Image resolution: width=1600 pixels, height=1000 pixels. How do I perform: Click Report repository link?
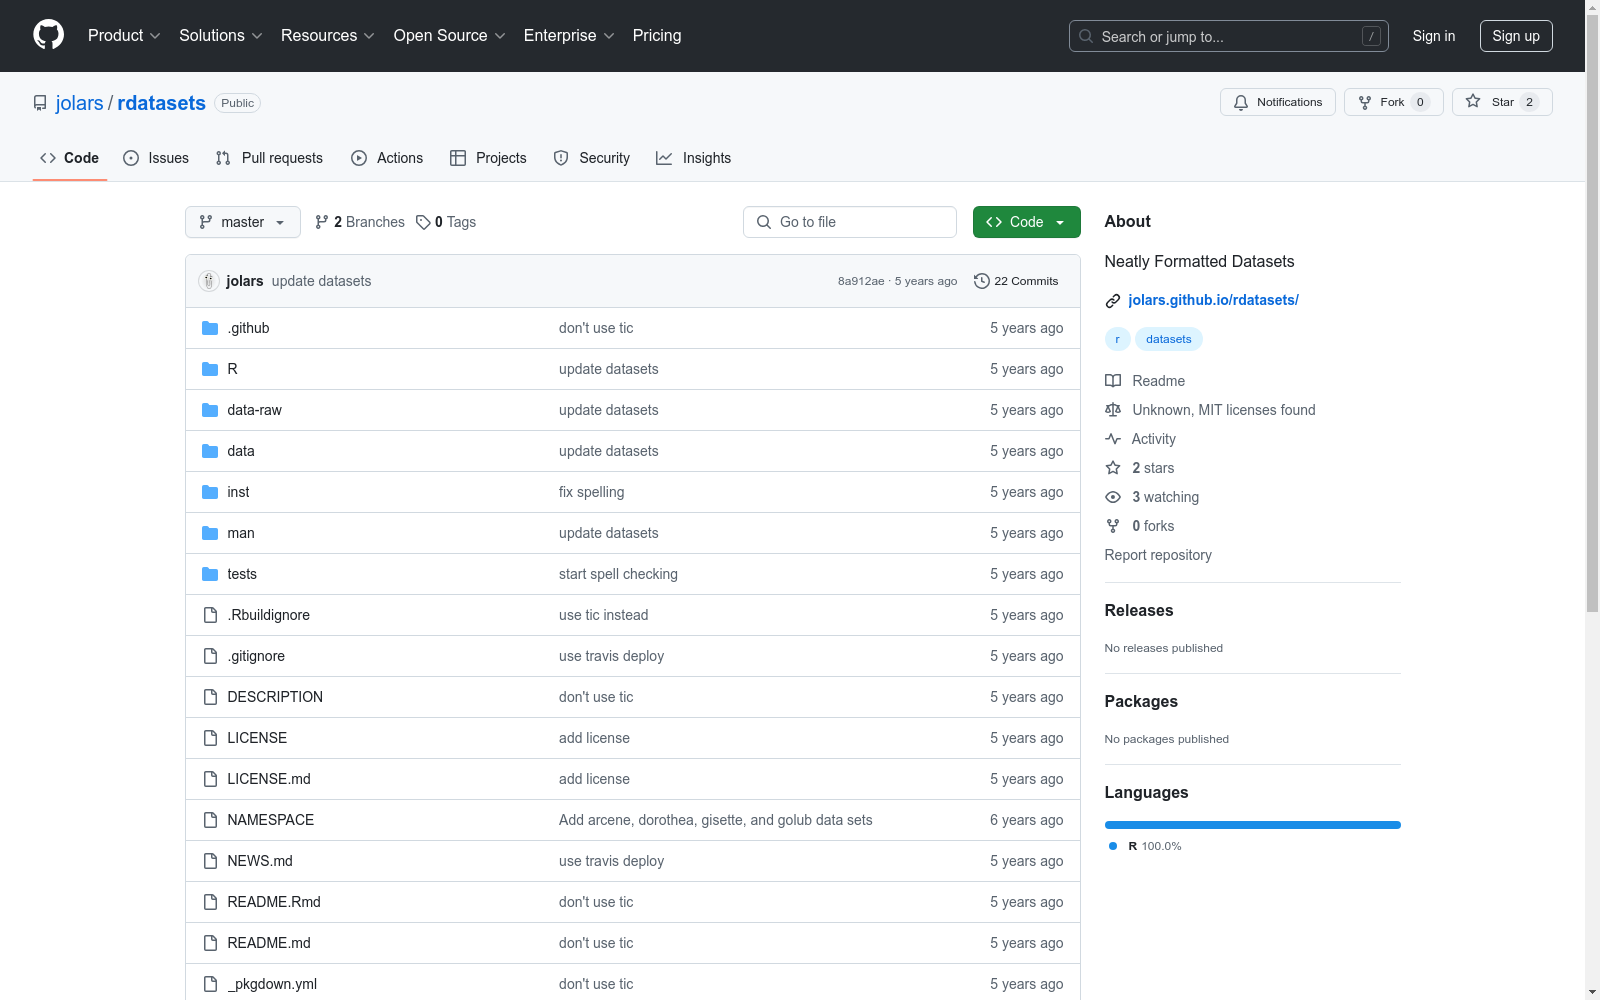pyautogui.click(x=1158, y=555)
